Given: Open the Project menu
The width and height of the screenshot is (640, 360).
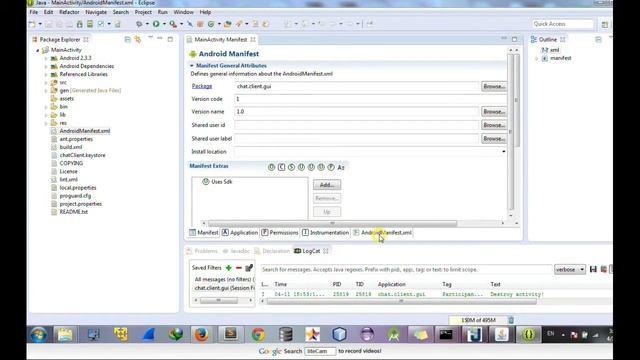Looking at the screenshot, I should pos(143,12).
